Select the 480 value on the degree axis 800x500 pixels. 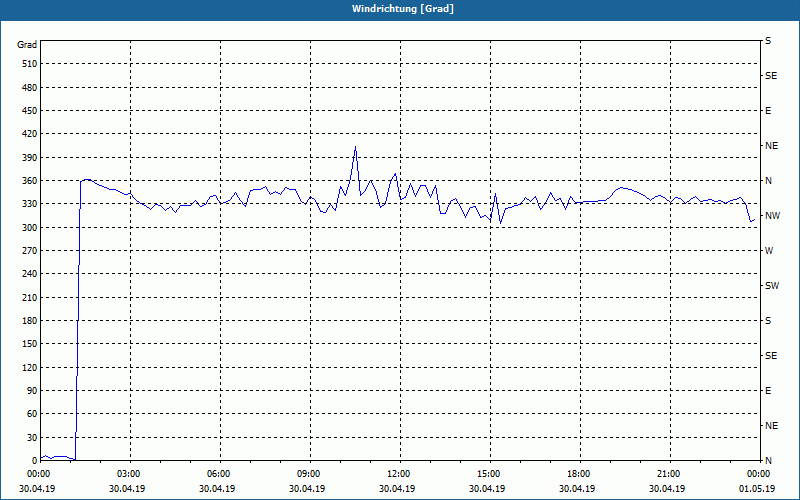[x=30, y=88]
